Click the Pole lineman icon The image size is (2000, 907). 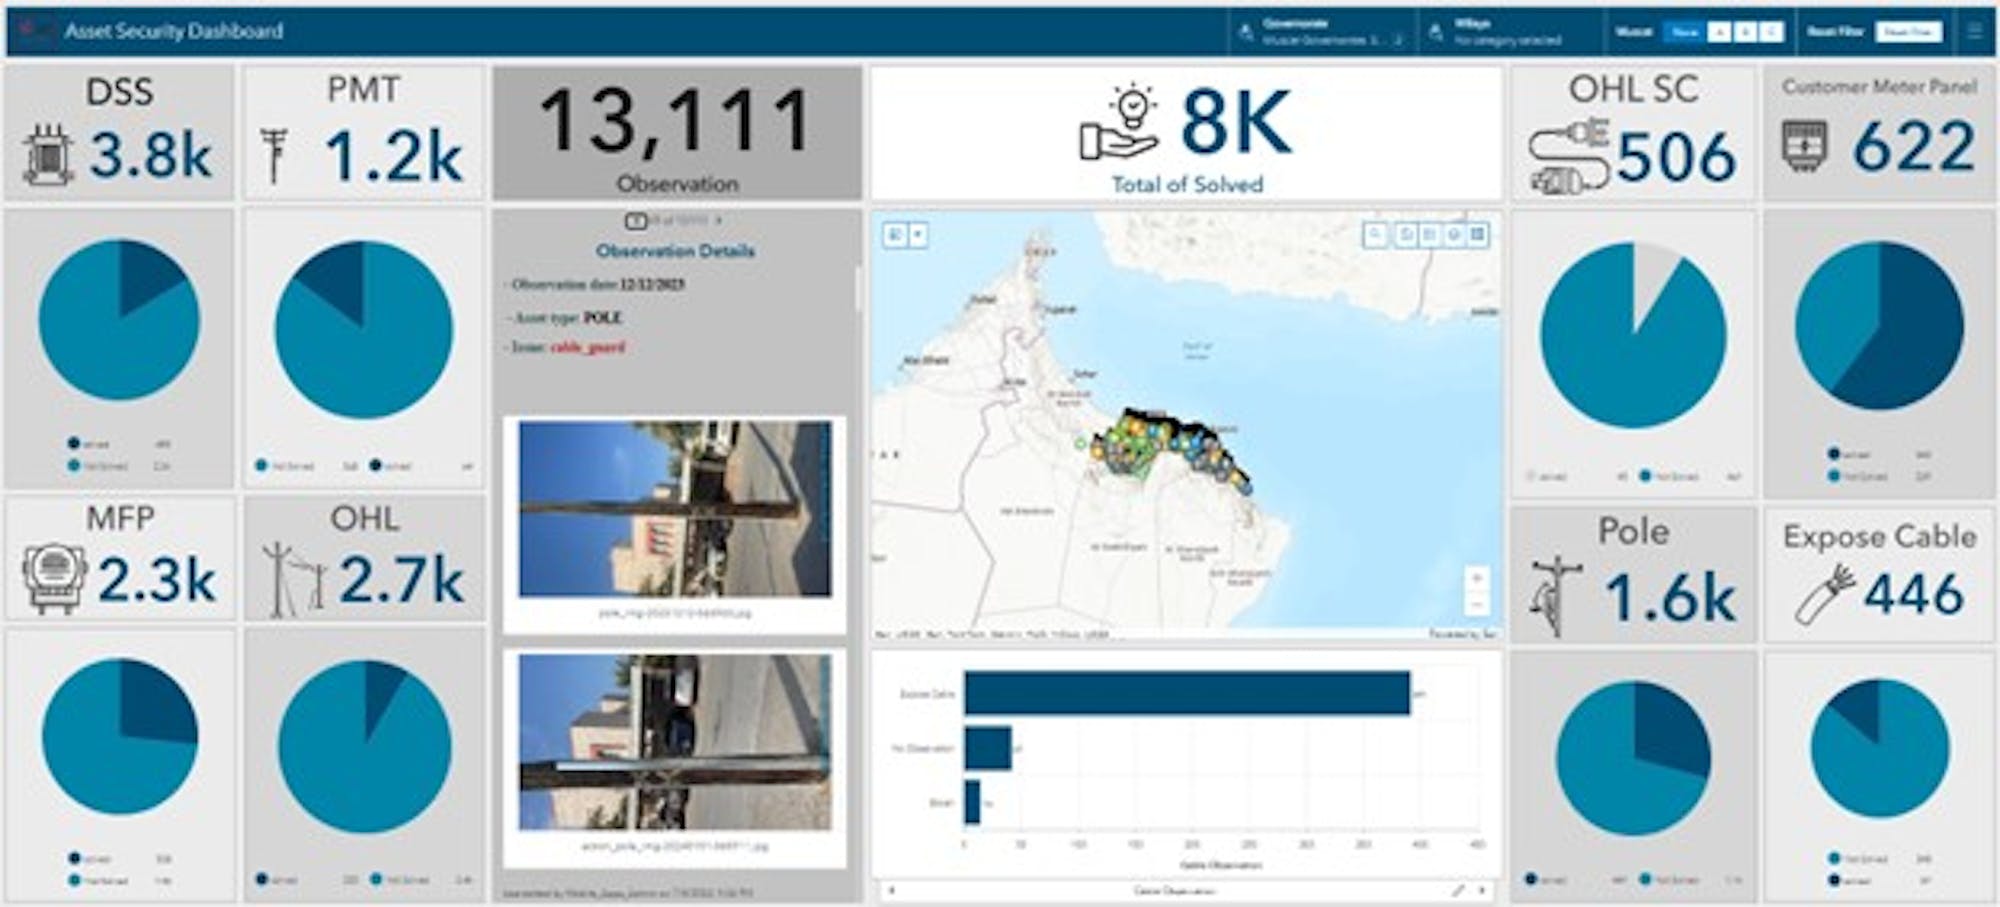[1555, 596]
